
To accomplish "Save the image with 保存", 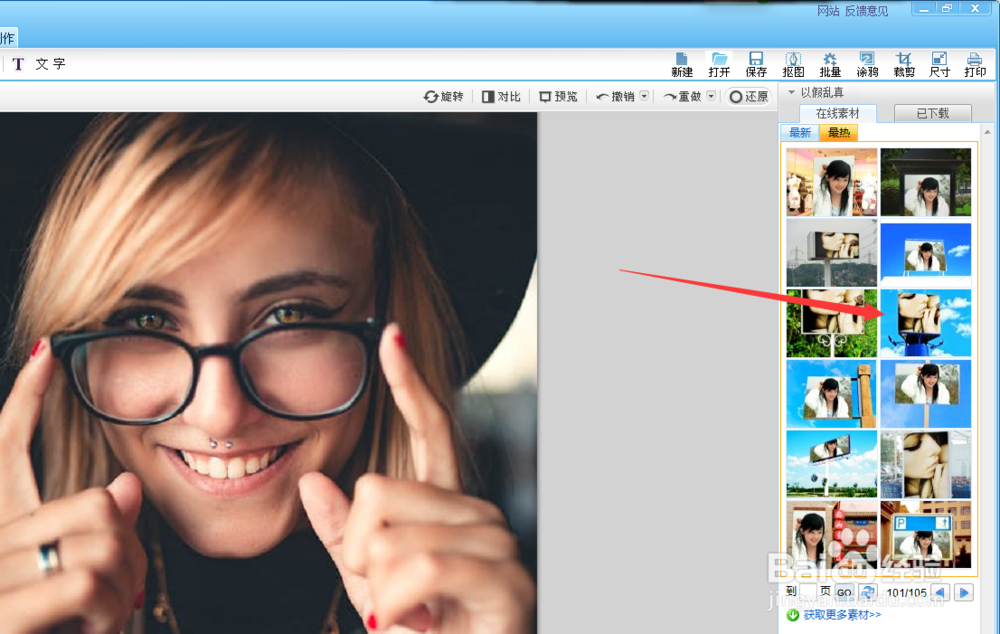I will [756, 64].
